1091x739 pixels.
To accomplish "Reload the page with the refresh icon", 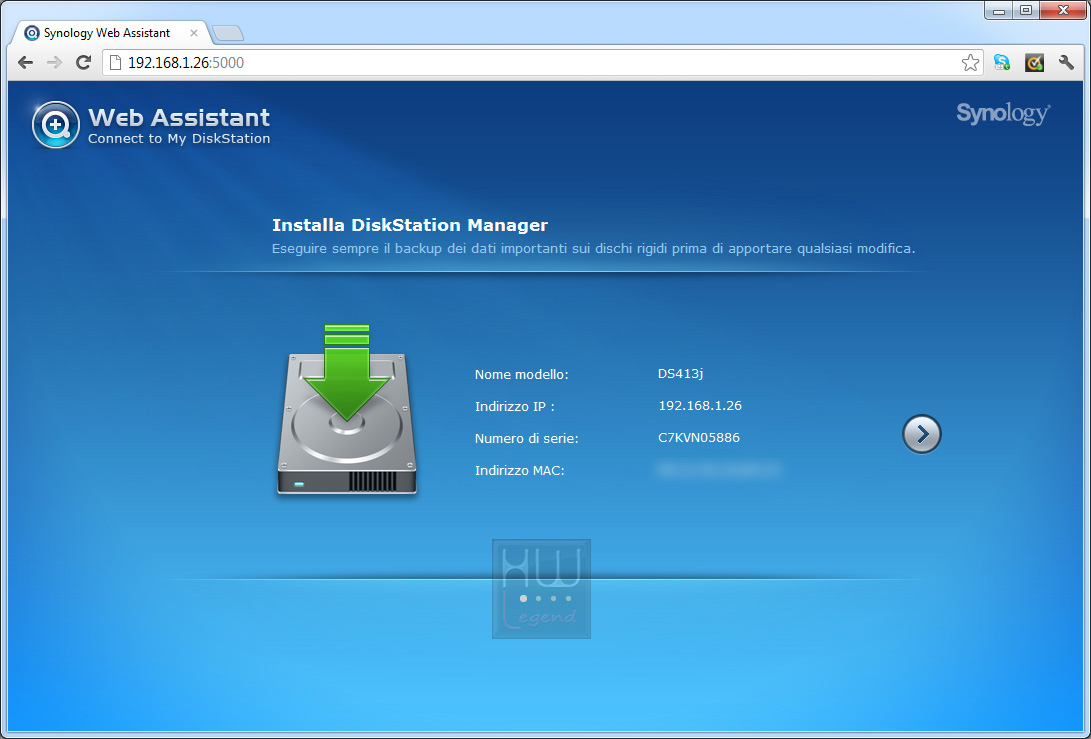I will pyautogui.click(x=83, y=63).
